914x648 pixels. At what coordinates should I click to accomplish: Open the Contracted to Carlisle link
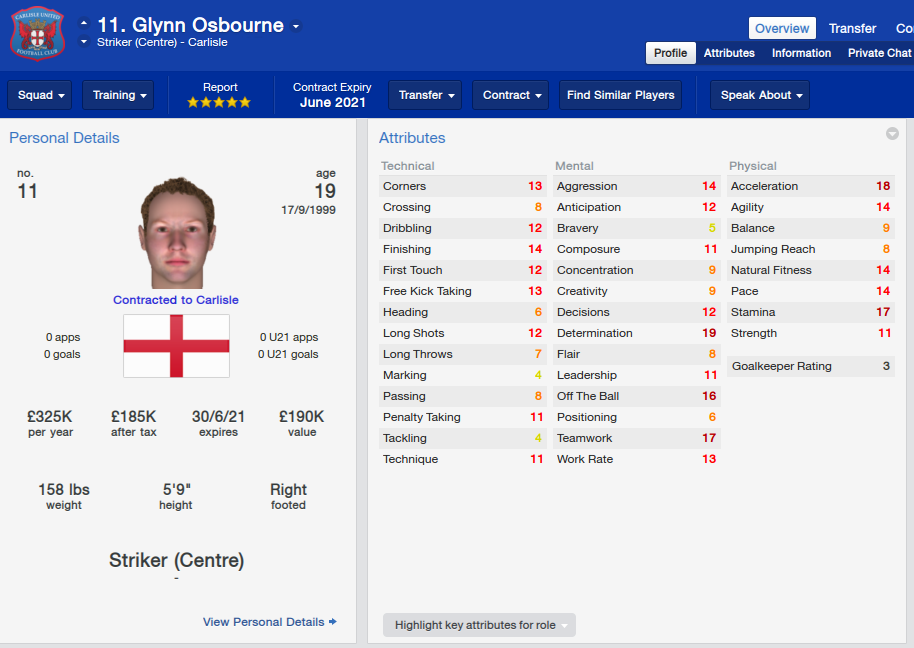coord(176,300)
